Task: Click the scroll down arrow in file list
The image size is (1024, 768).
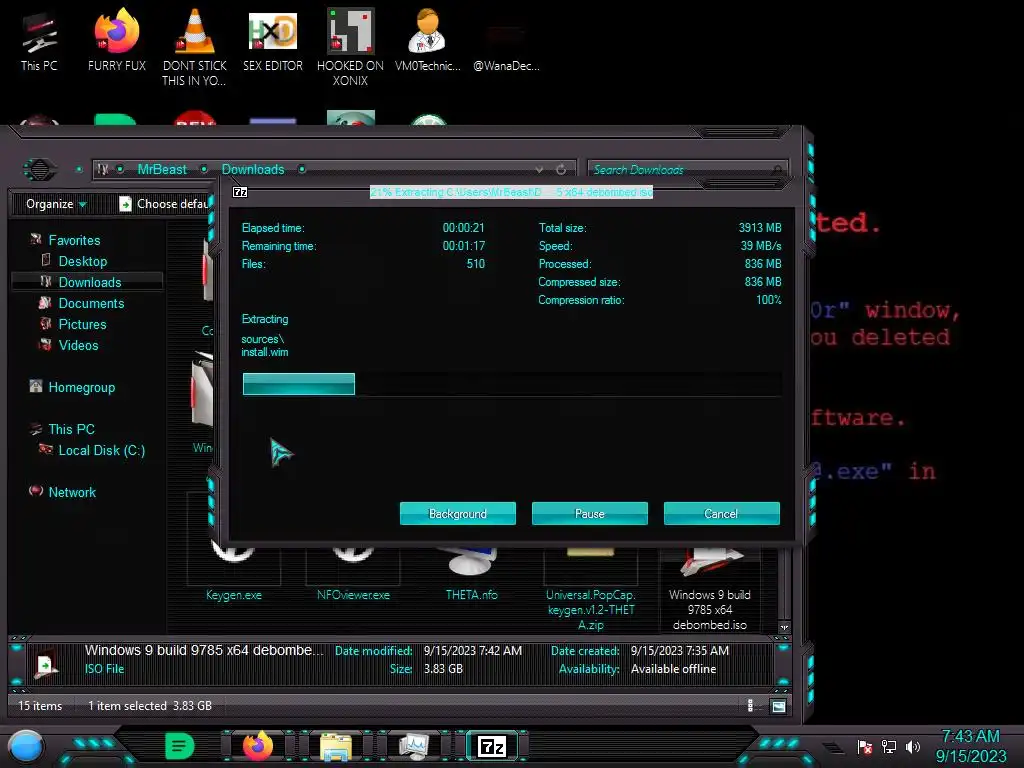Action: click(784, 628)
